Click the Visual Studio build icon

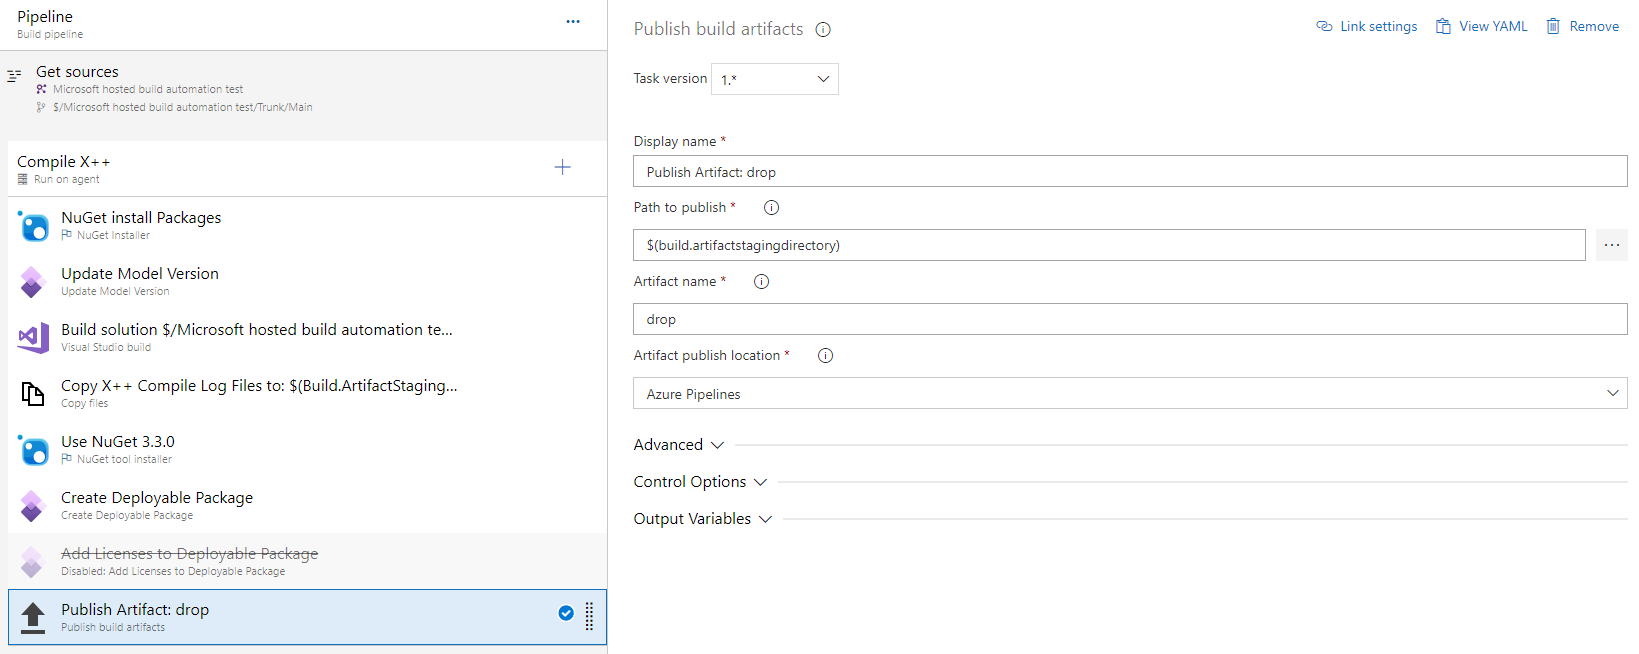tap(33, 338)
